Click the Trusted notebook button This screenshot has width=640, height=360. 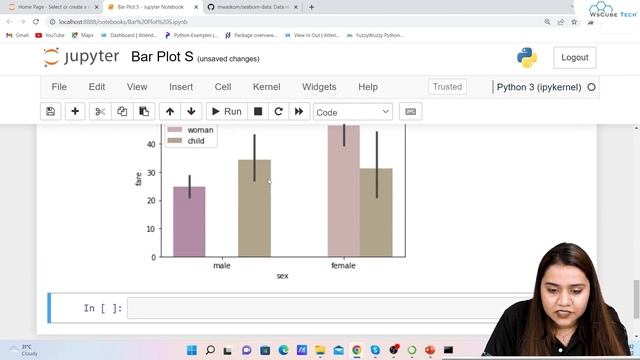click(447, 87)
